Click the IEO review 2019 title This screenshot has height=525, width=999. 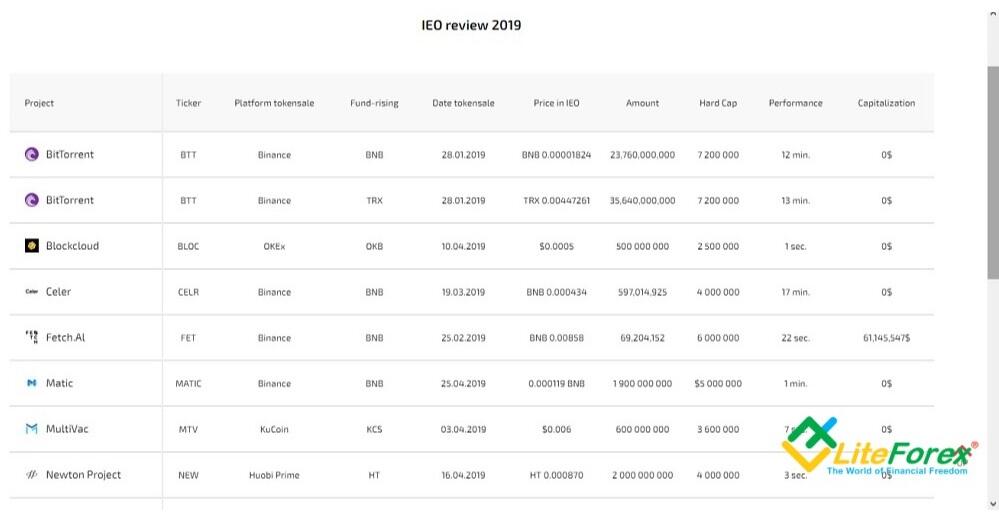pos(471,25)
